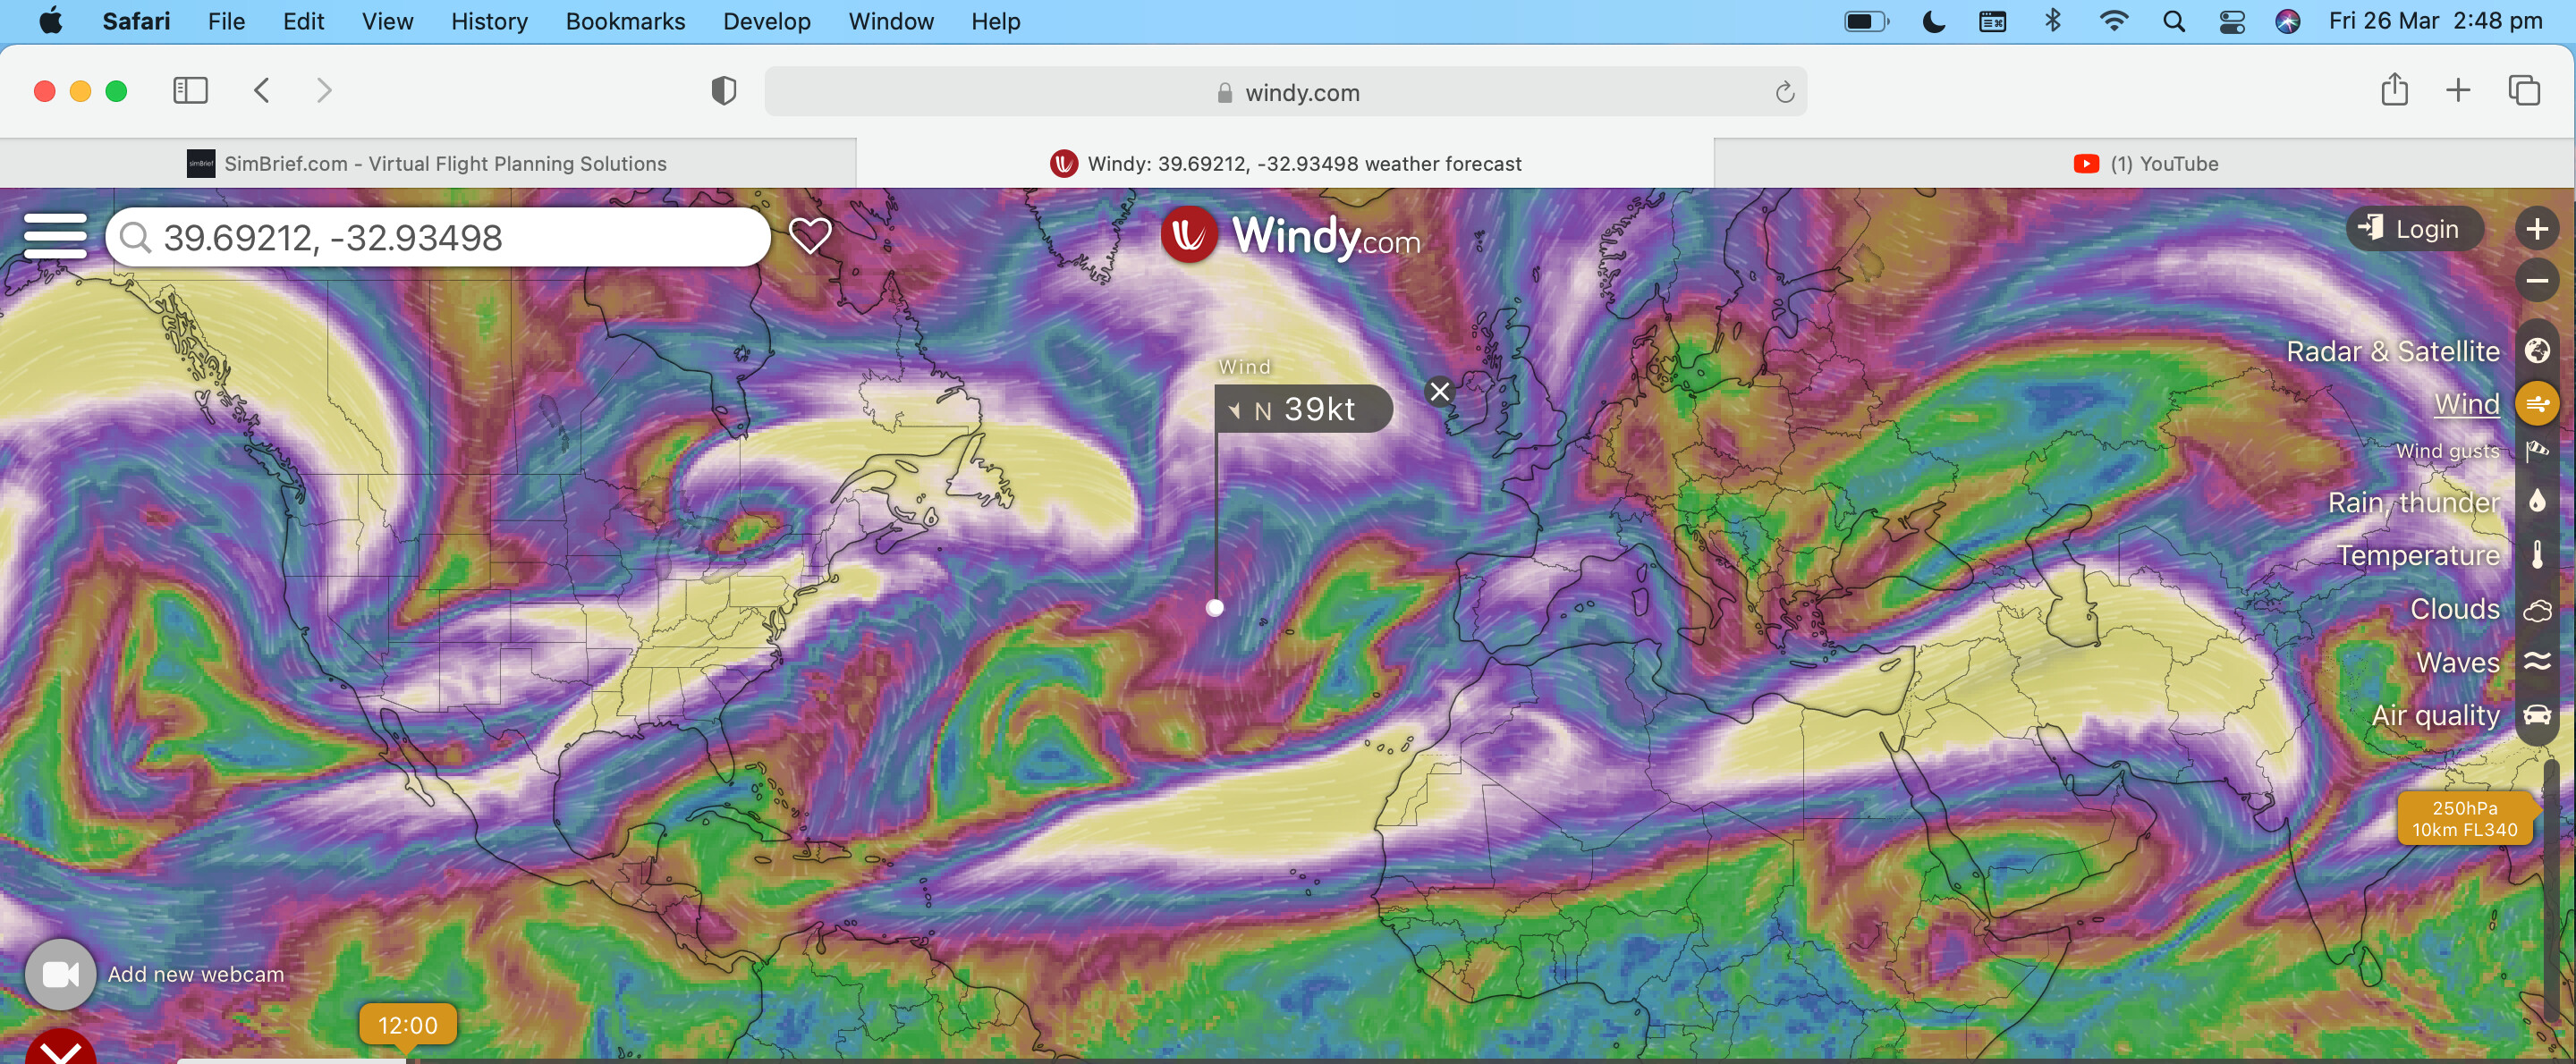Show the Clouds layer icon
Viewport: 2576px width, 1064px height.
[2536, 609]
